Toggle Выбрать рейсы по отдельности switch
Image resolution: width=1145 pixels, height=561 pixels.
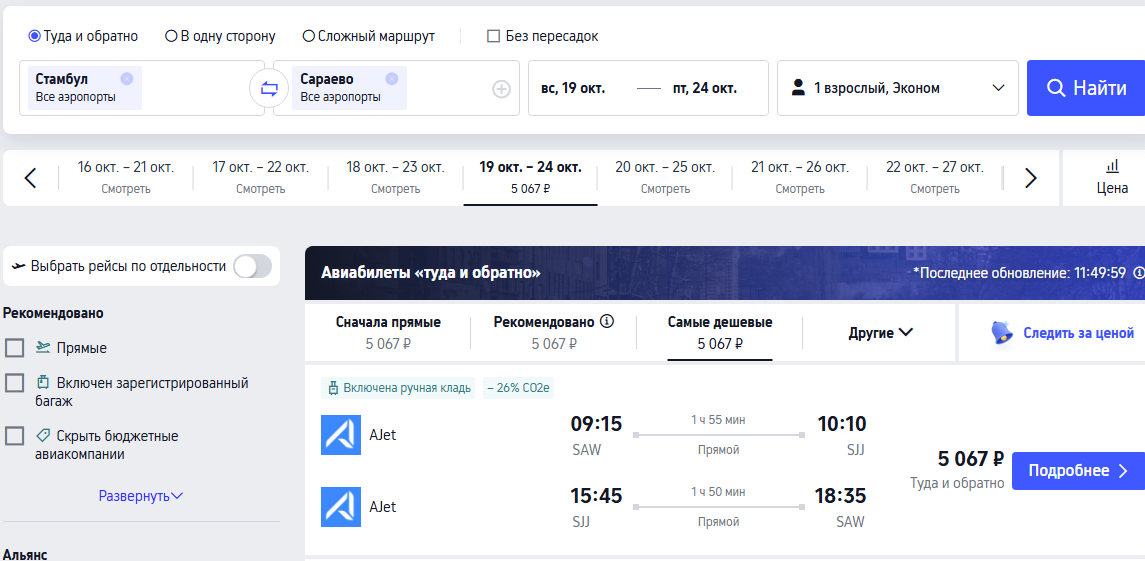coord(252,267)
